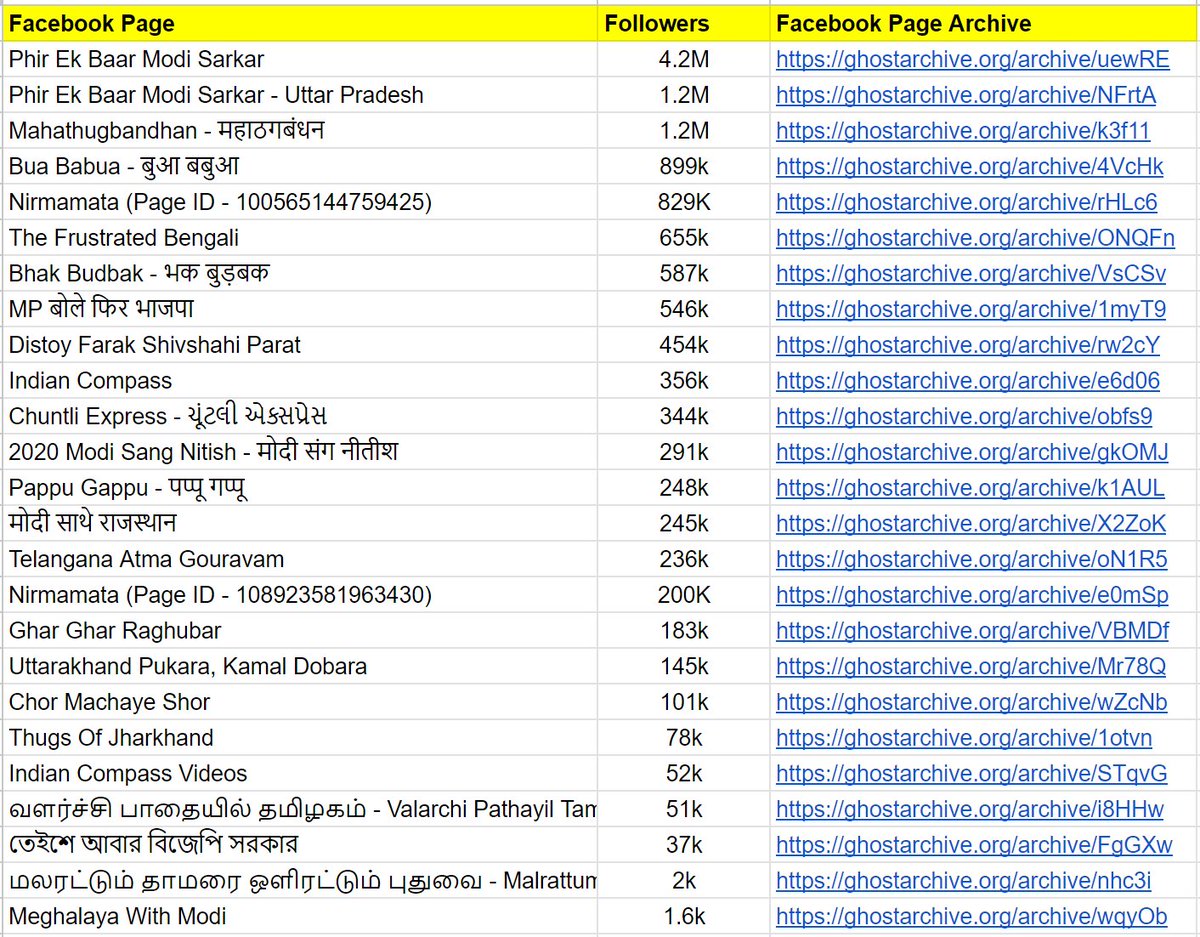Open archive link ending in rHLc6
Viewport: 1200px width, 937px height.
pos(966,202)
